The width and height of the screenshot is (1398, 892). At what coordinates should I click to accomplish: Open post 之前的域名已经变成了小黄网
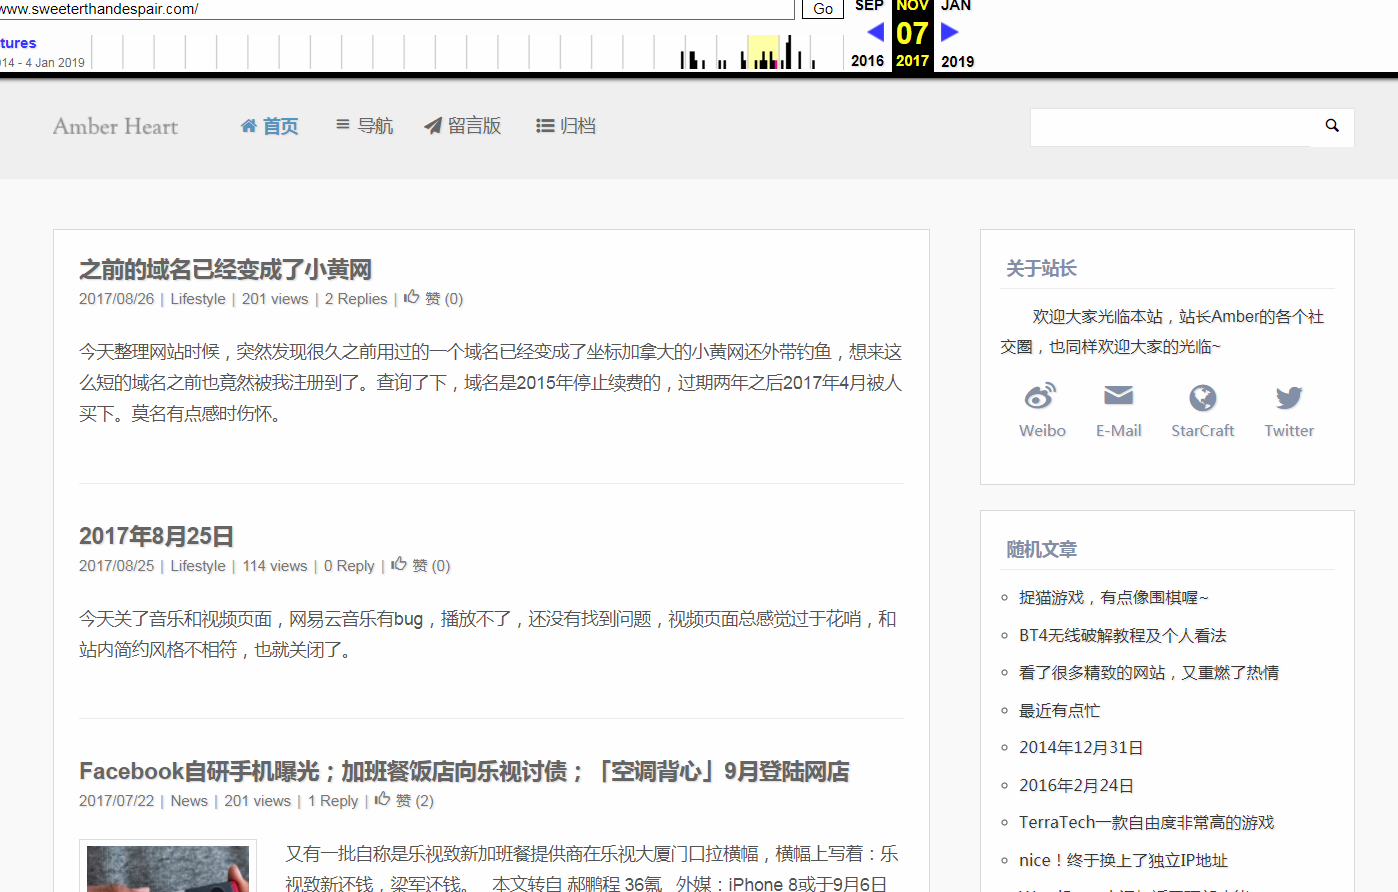[x=225, y=269]
